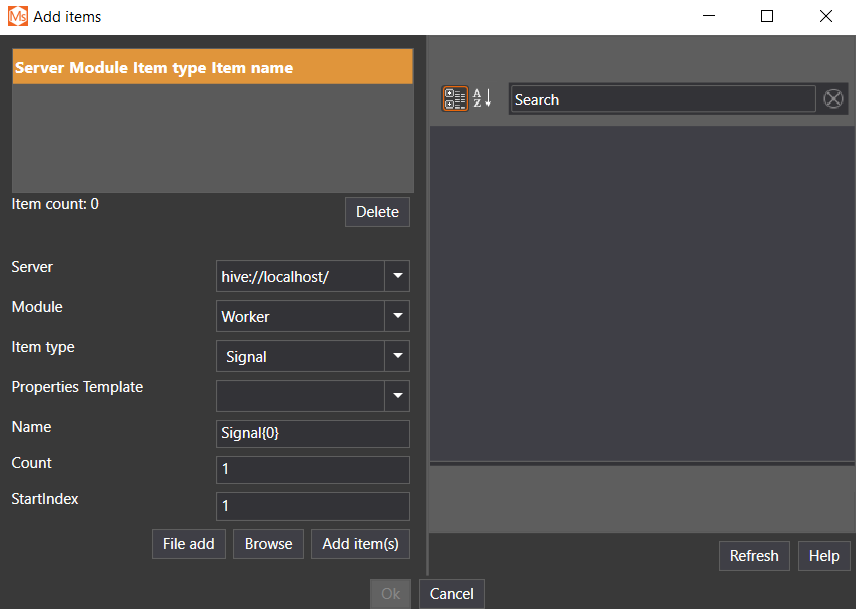Image resolution: width=856 pixels, height=609 pixels.
Task: Click the StartIndex input field
Action: click(312, 506)
